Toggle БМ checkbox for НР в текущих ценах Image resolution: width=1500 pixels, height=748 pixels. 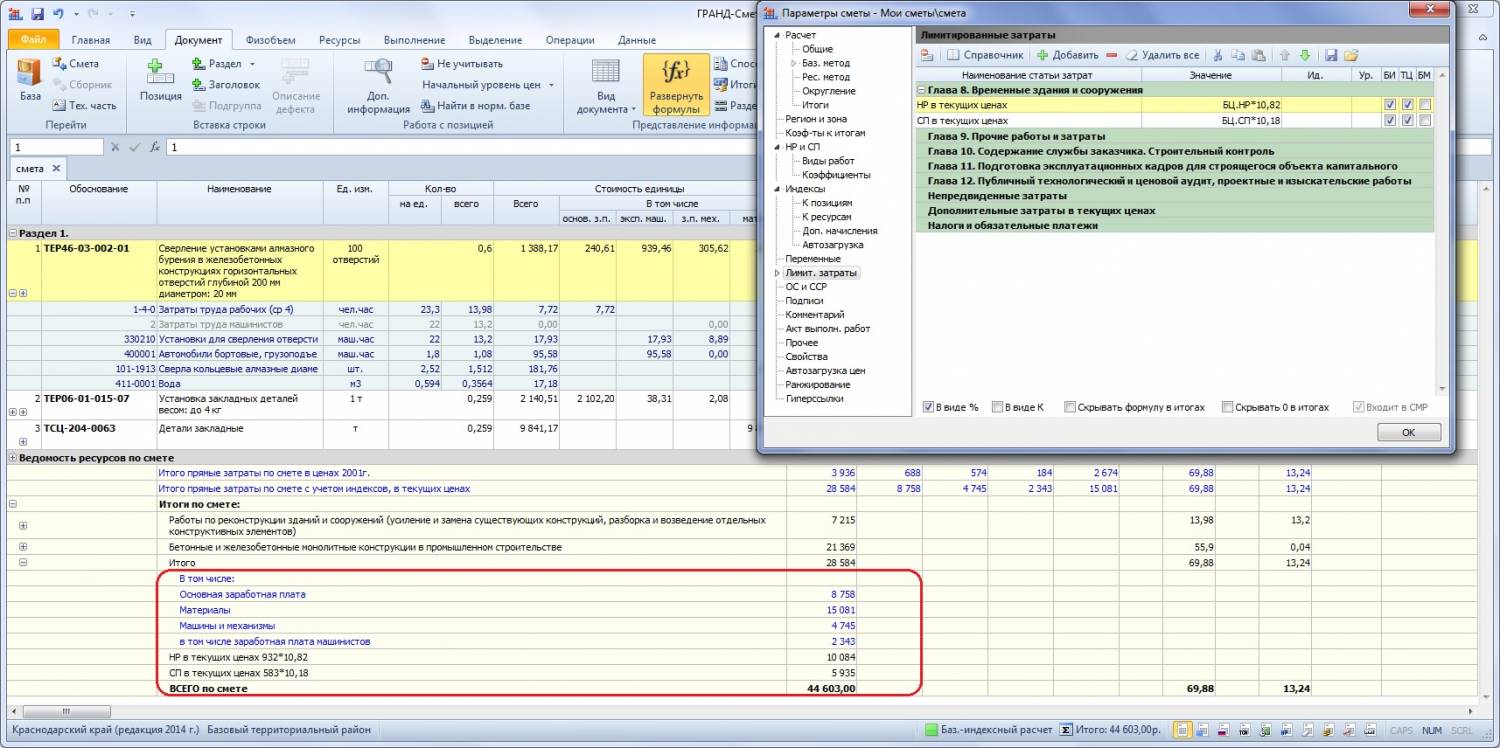click(x=1424, y=105)
